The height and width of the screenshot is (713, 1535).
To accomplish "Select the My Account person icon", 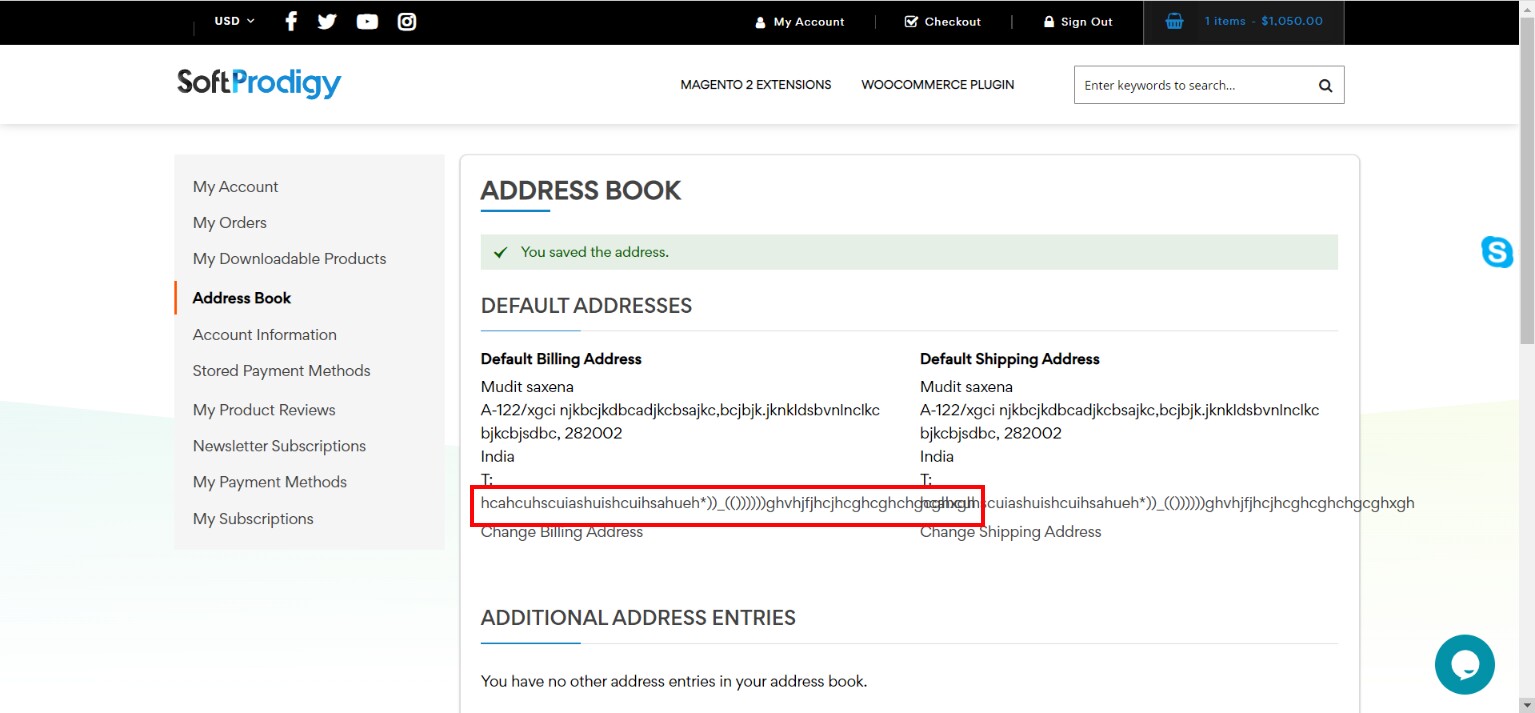I will click(759, 21).
